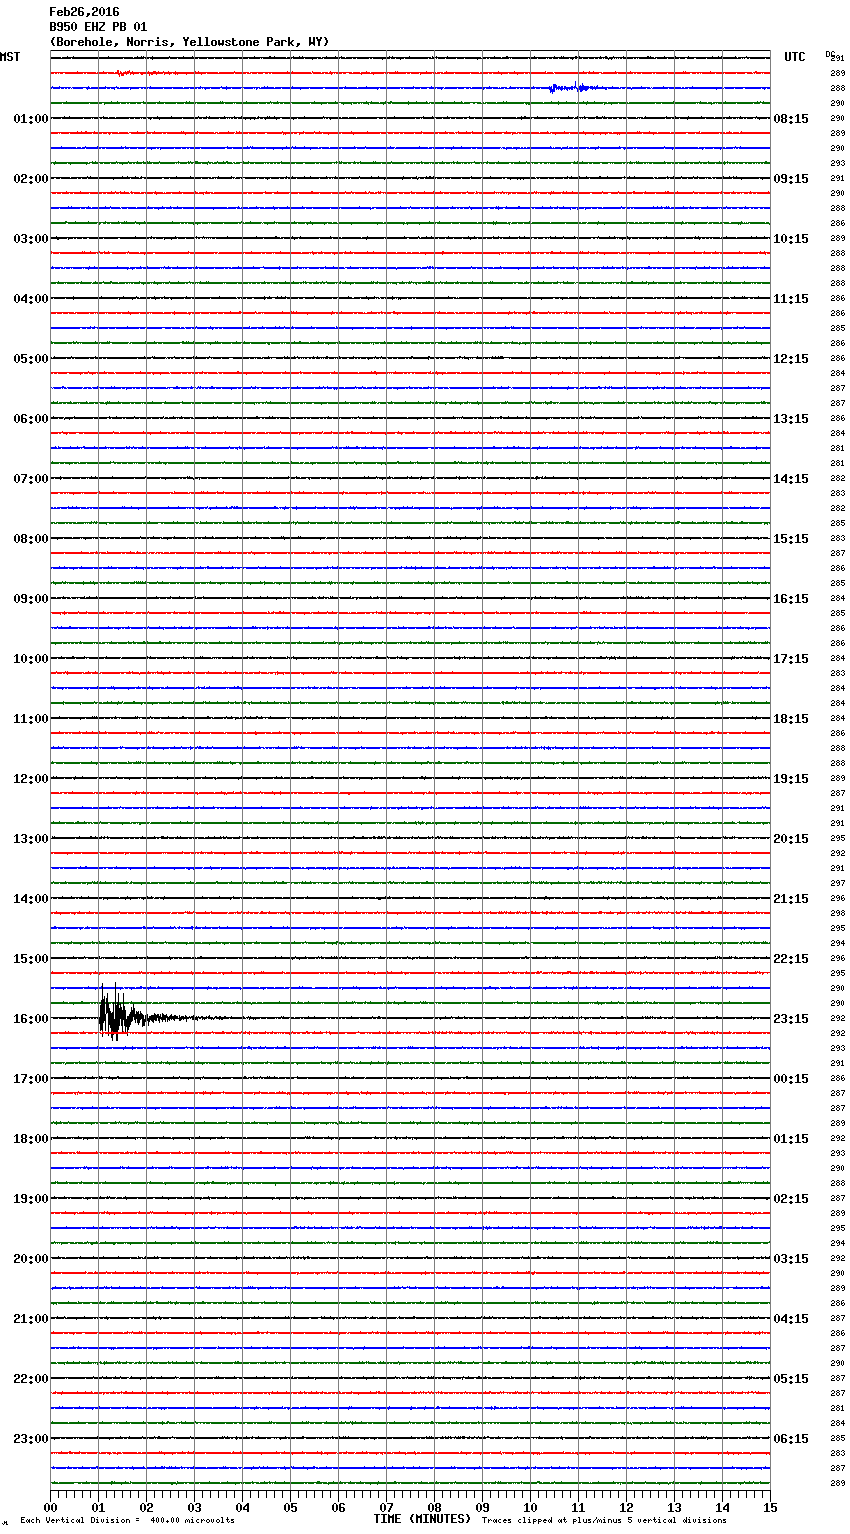Select the 08:00 MST time label
This screenshot has width=850, height=1534.
pos(31,539)
